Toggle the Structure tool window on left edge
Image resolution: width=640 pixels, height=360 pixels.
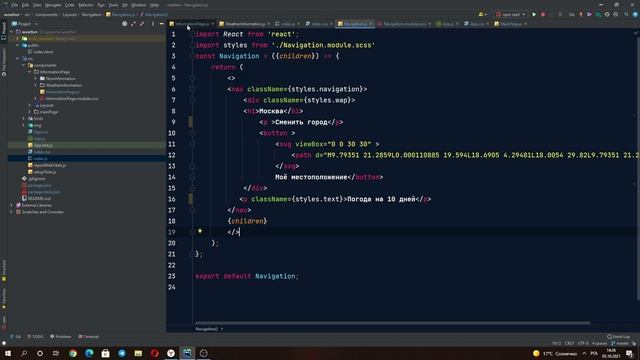4,270
